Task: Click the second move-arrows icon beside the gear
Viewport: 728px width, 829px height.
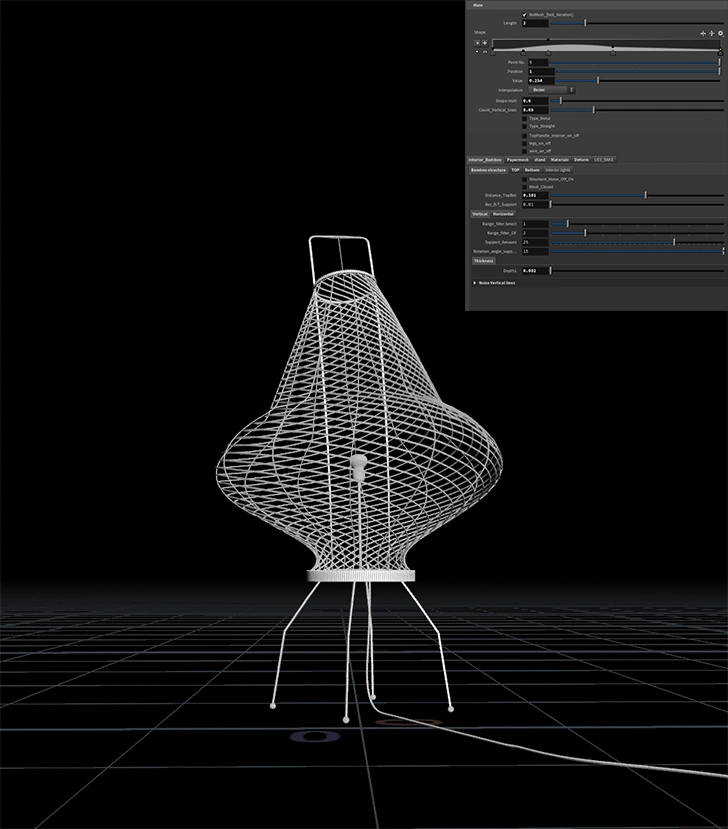Action: pyautogui.click(x=711, y=33)
